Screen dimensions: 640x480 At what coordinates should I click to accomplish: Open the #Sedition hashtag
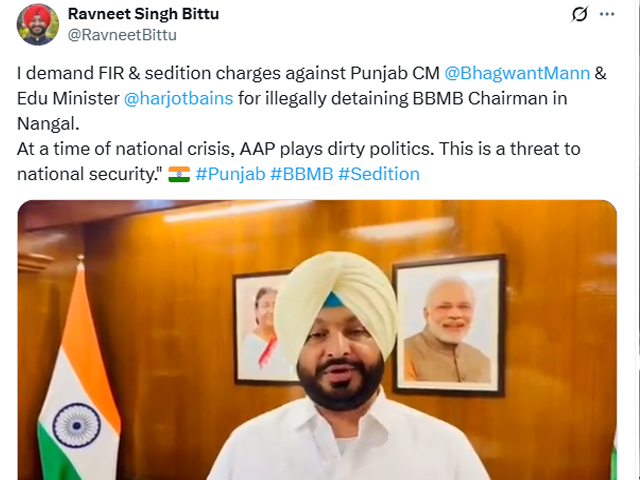379,174
